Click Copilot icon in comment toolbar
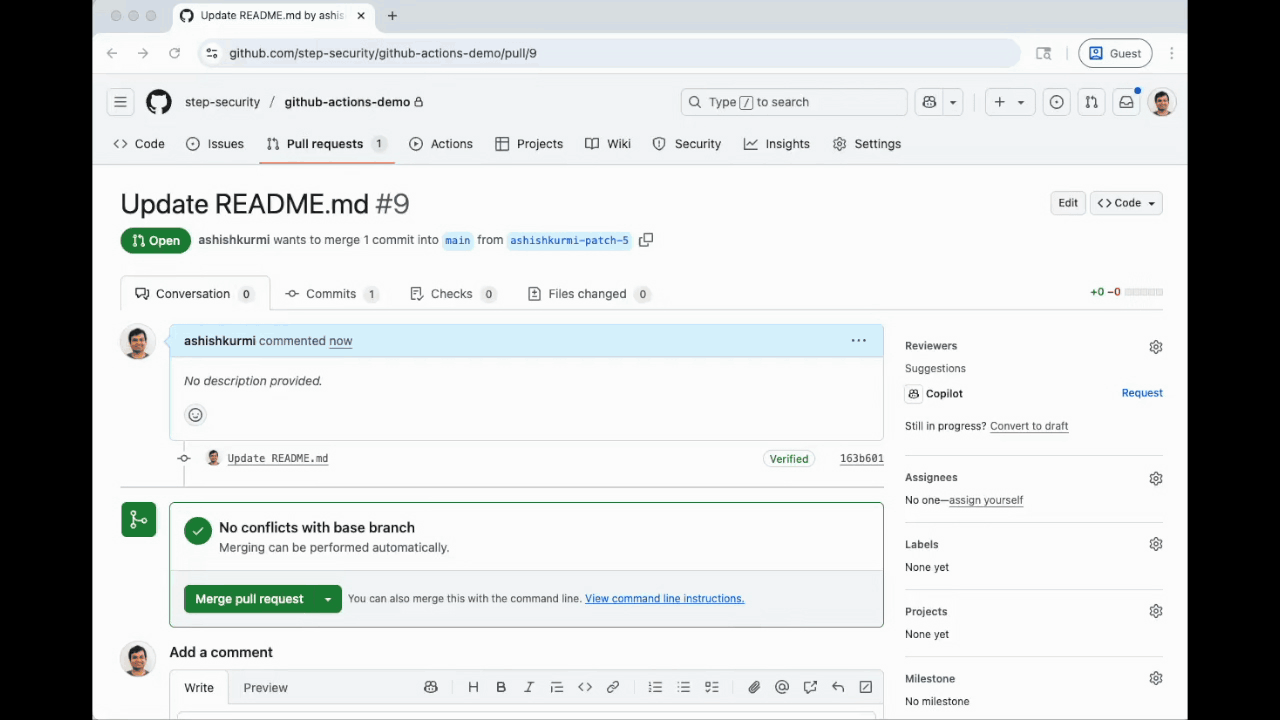 (x=431, y=688)
